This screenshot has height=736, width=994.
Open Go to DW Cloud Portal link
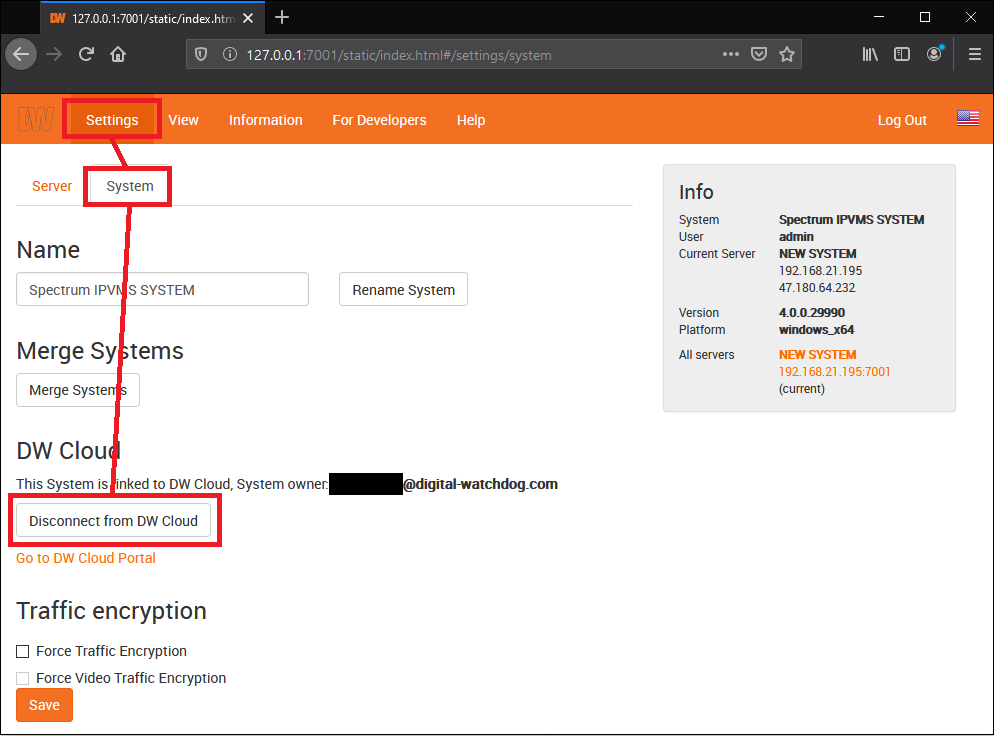coord(86,558)
